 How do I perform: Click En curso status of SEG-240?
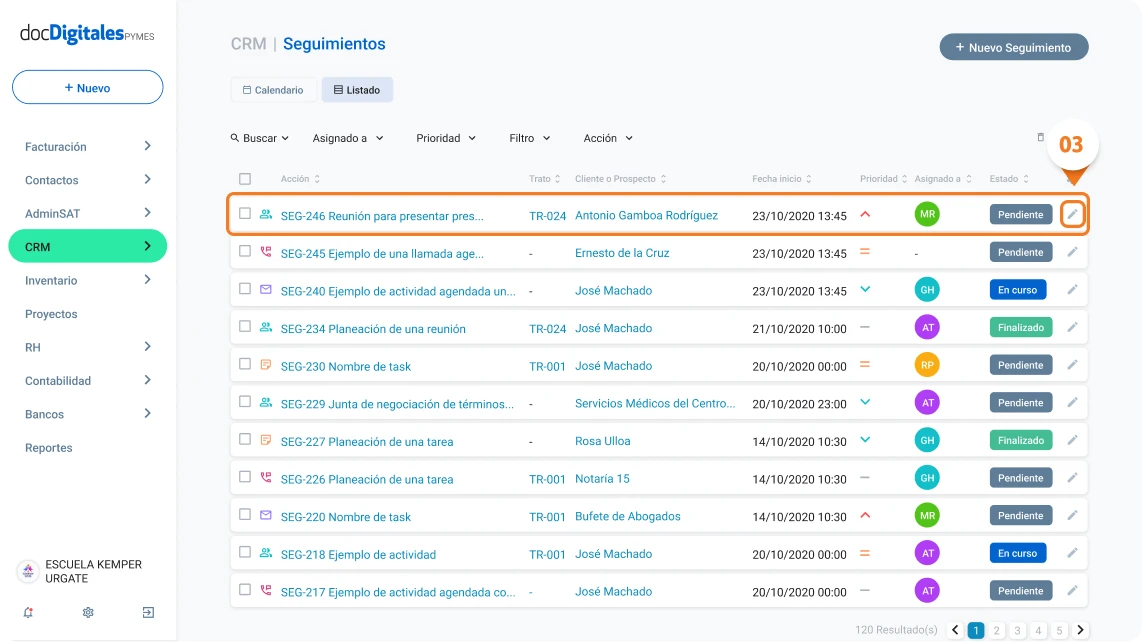point(1017,290)
